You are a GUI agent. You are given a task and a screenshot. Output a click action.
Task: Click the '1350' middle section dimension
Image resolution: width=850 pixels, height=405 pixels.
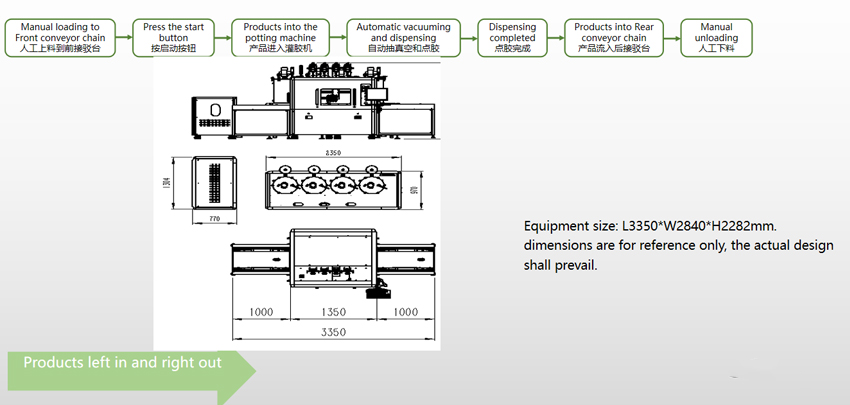click(x=333, y=312)
